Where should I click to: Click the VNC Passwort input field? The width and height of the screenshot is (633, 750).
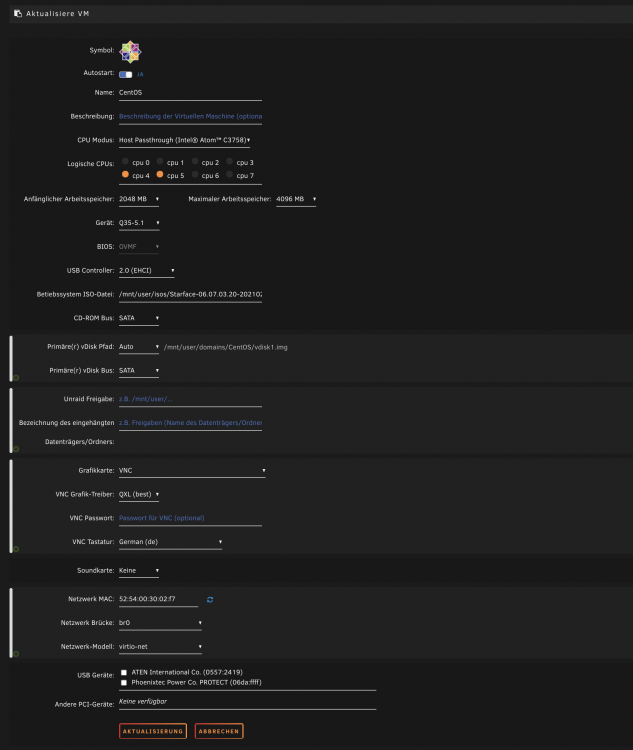(x=190, y=518)
